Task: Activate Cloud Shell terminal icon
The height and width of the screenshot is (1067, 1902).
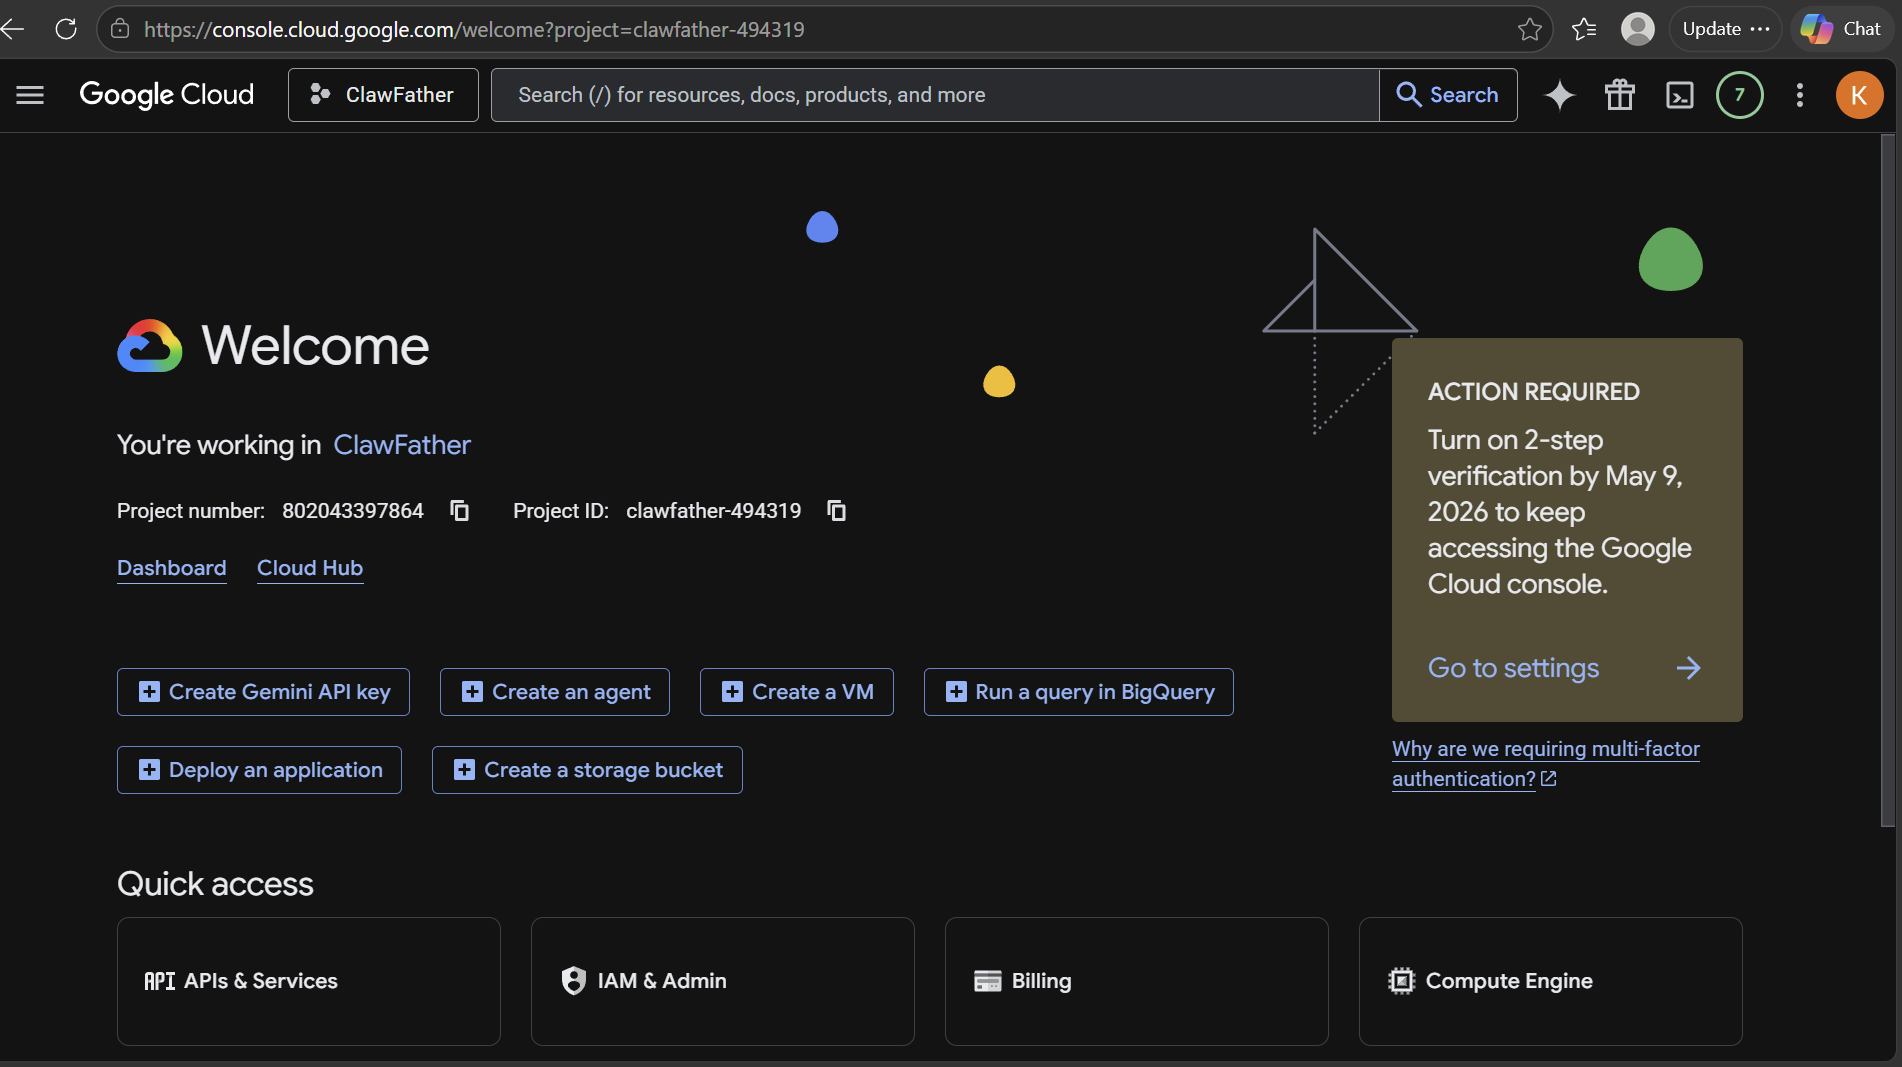Action: click(x=1680, y=95)
